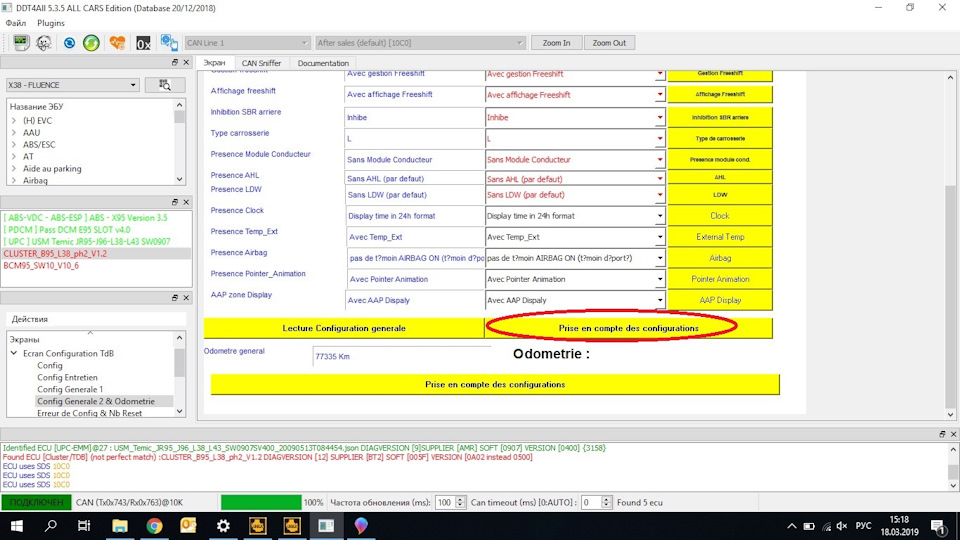
Task: Switch to the CAN Sniffer tab
Action: 261,63
